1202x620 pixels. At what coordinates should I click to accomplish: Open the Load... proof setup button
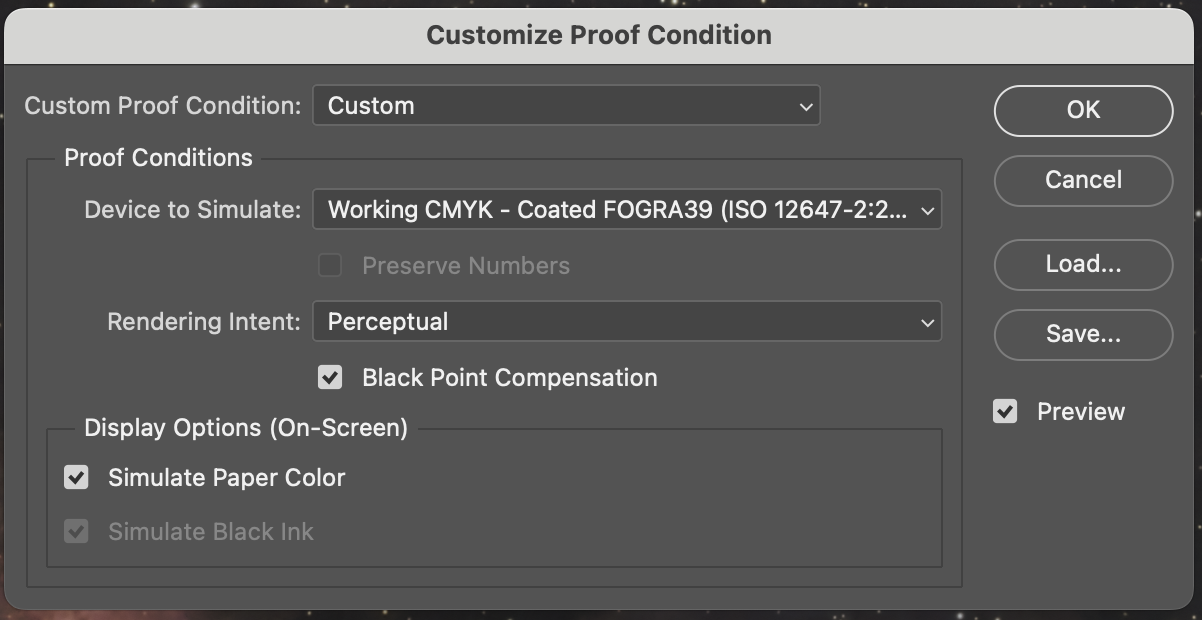click(1083, 264)
